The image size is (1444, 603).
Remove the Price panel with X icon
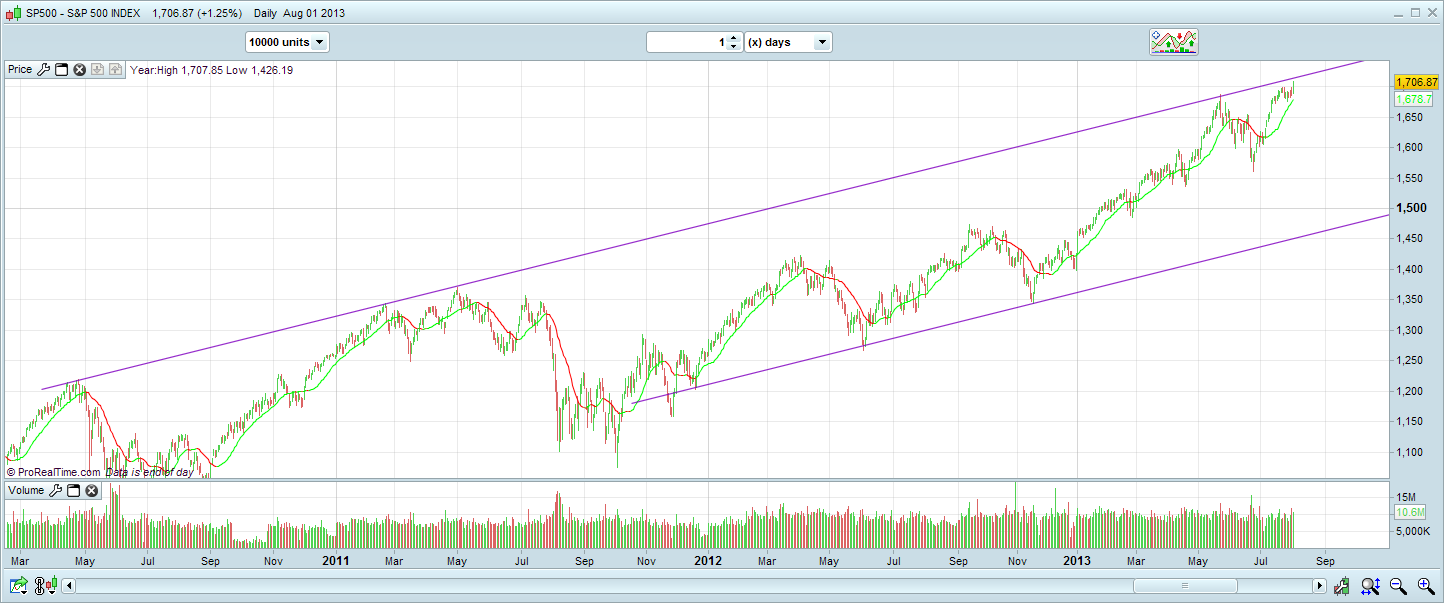point(79,70)
